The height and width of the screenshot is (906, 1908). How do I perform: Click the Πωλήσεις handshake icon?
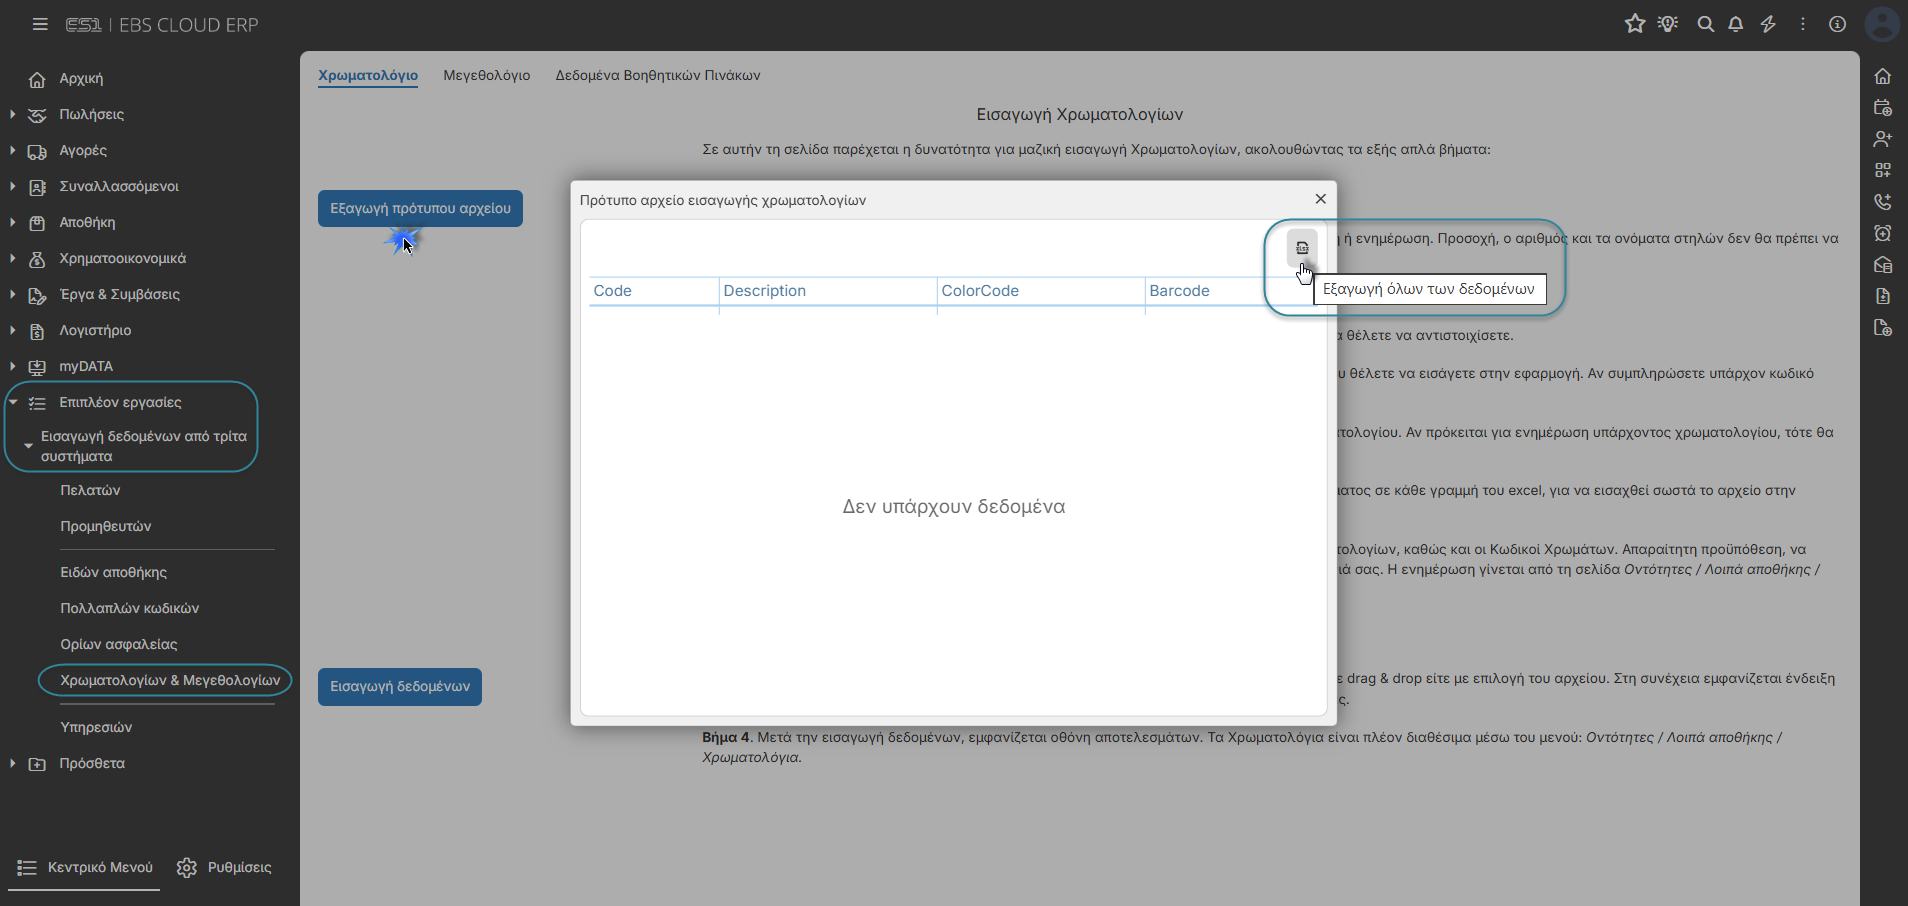[37, 115]
